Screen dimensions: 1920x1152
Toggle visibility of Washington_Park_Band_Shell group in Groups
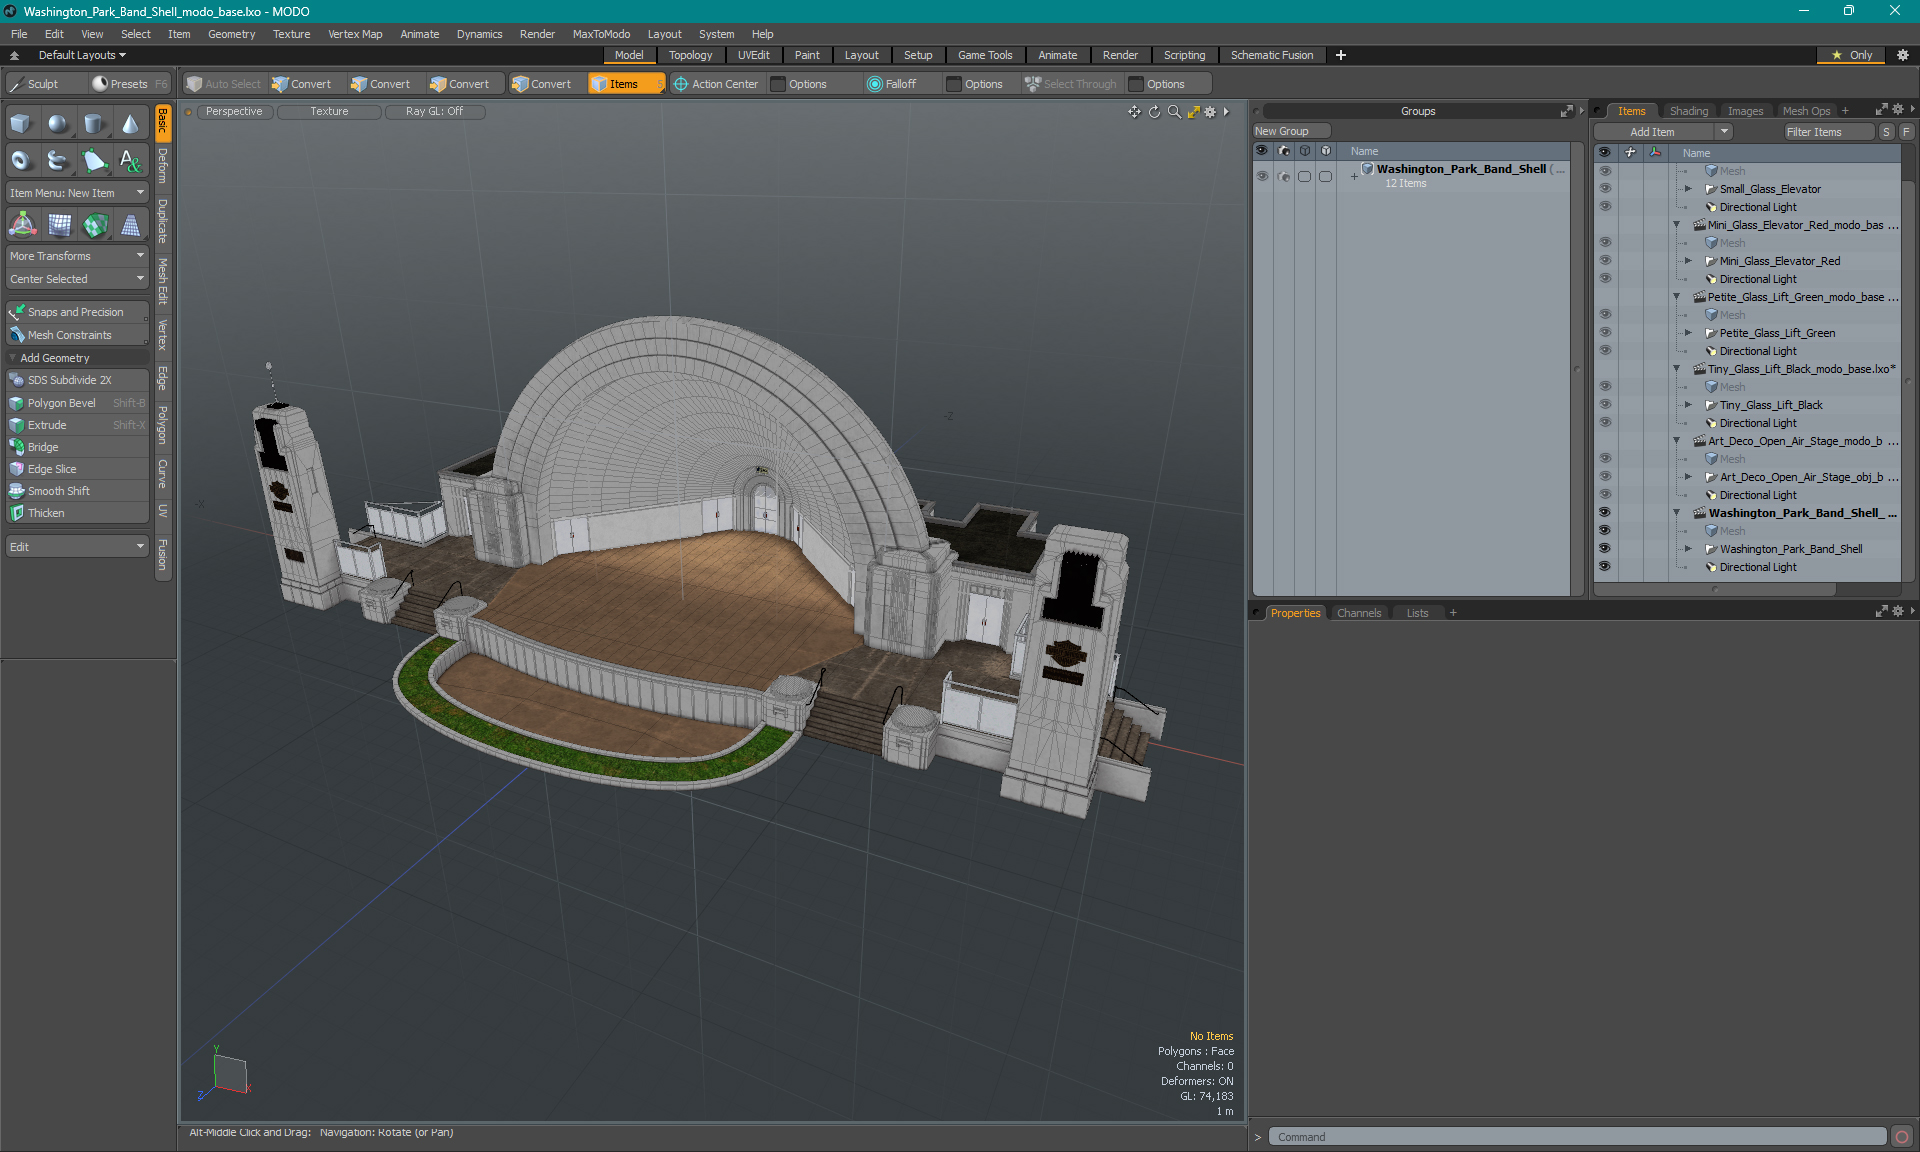tap(1262, 176)
